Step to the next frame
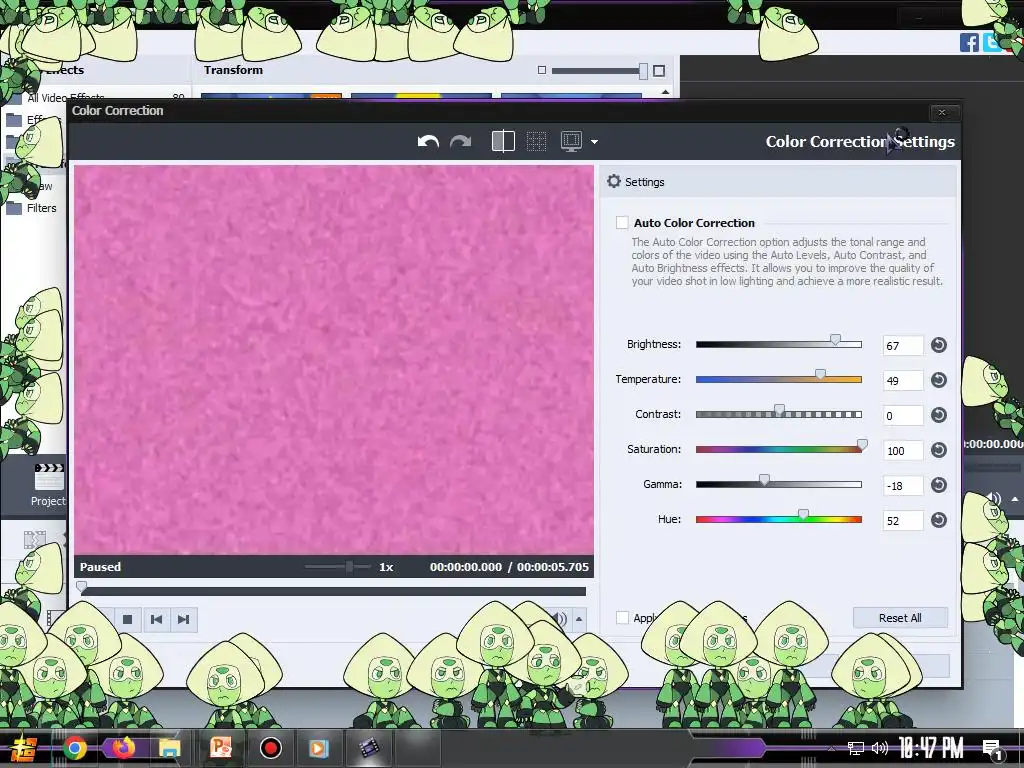 click(184, 619)
